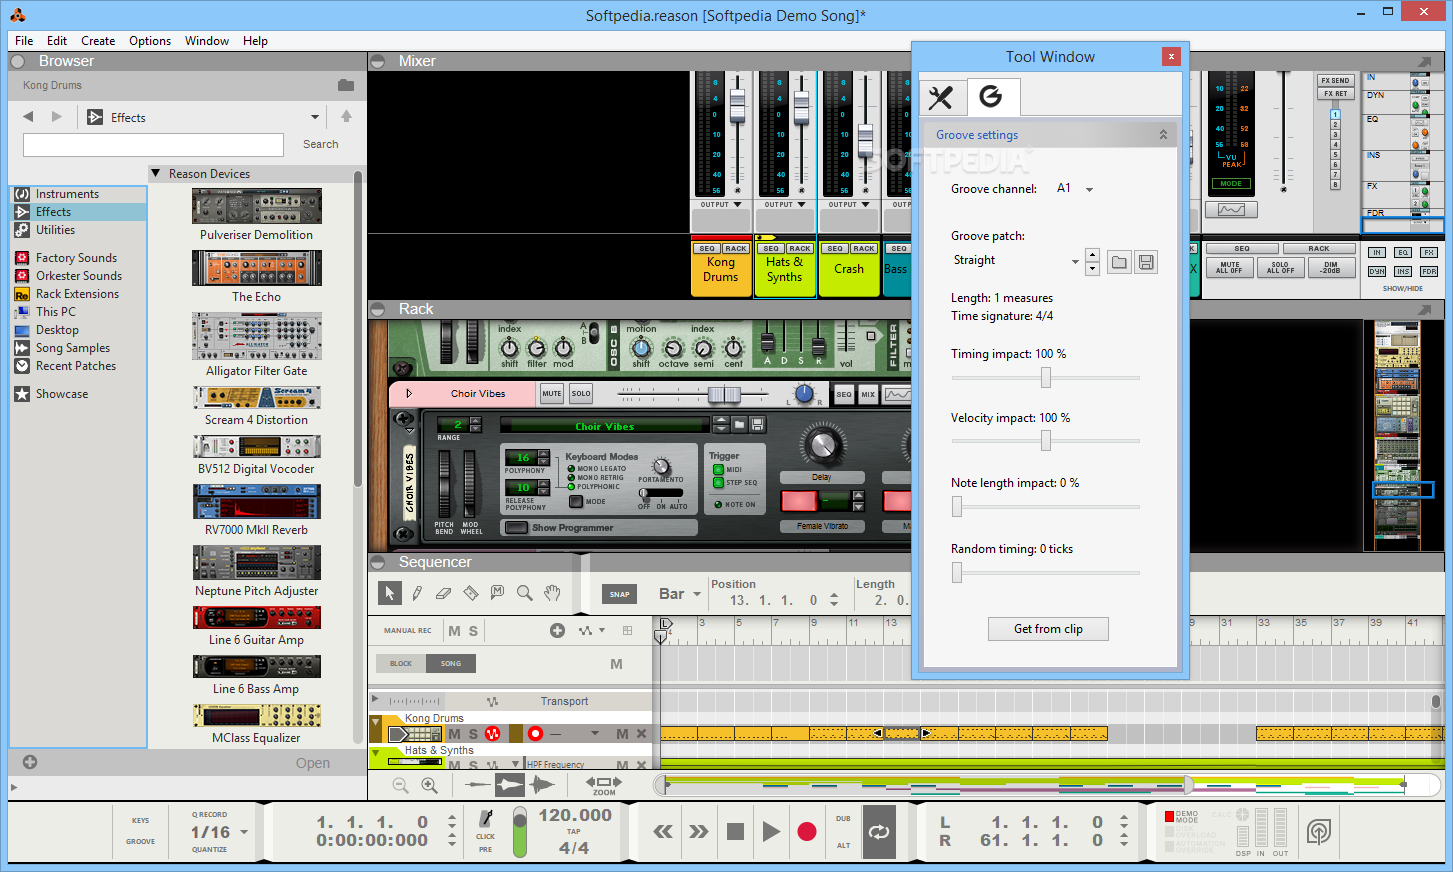Open the Groove patch Straight dropdown
The image size is (1453, 872).
click(1075, 261)
